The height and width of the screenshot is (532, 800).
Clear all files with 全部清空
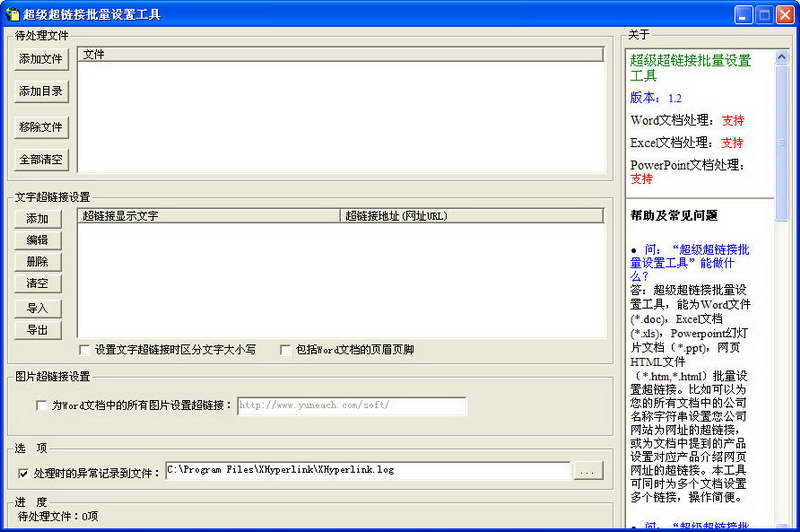click(x=41, y=160)
